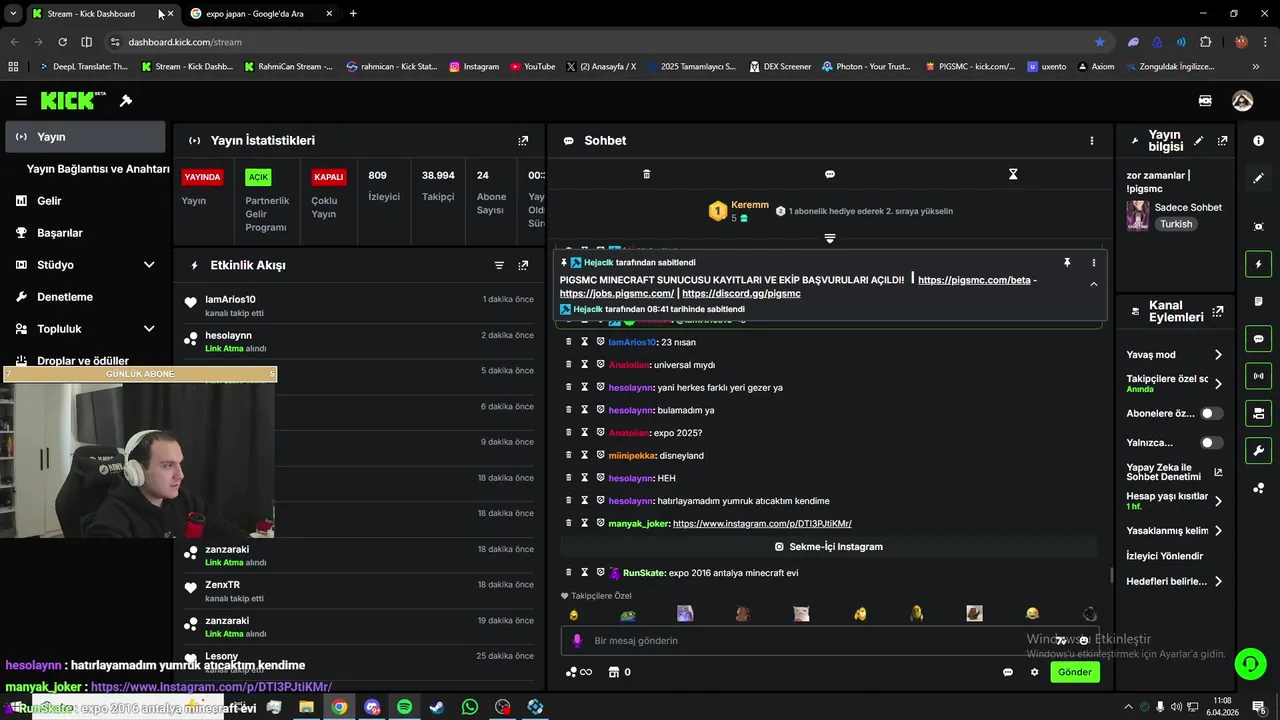The width and height of the screenshot is (1280, 720).
Task: Pop out the Kanal Eylemleri panel
Action: click(1217, 311)
